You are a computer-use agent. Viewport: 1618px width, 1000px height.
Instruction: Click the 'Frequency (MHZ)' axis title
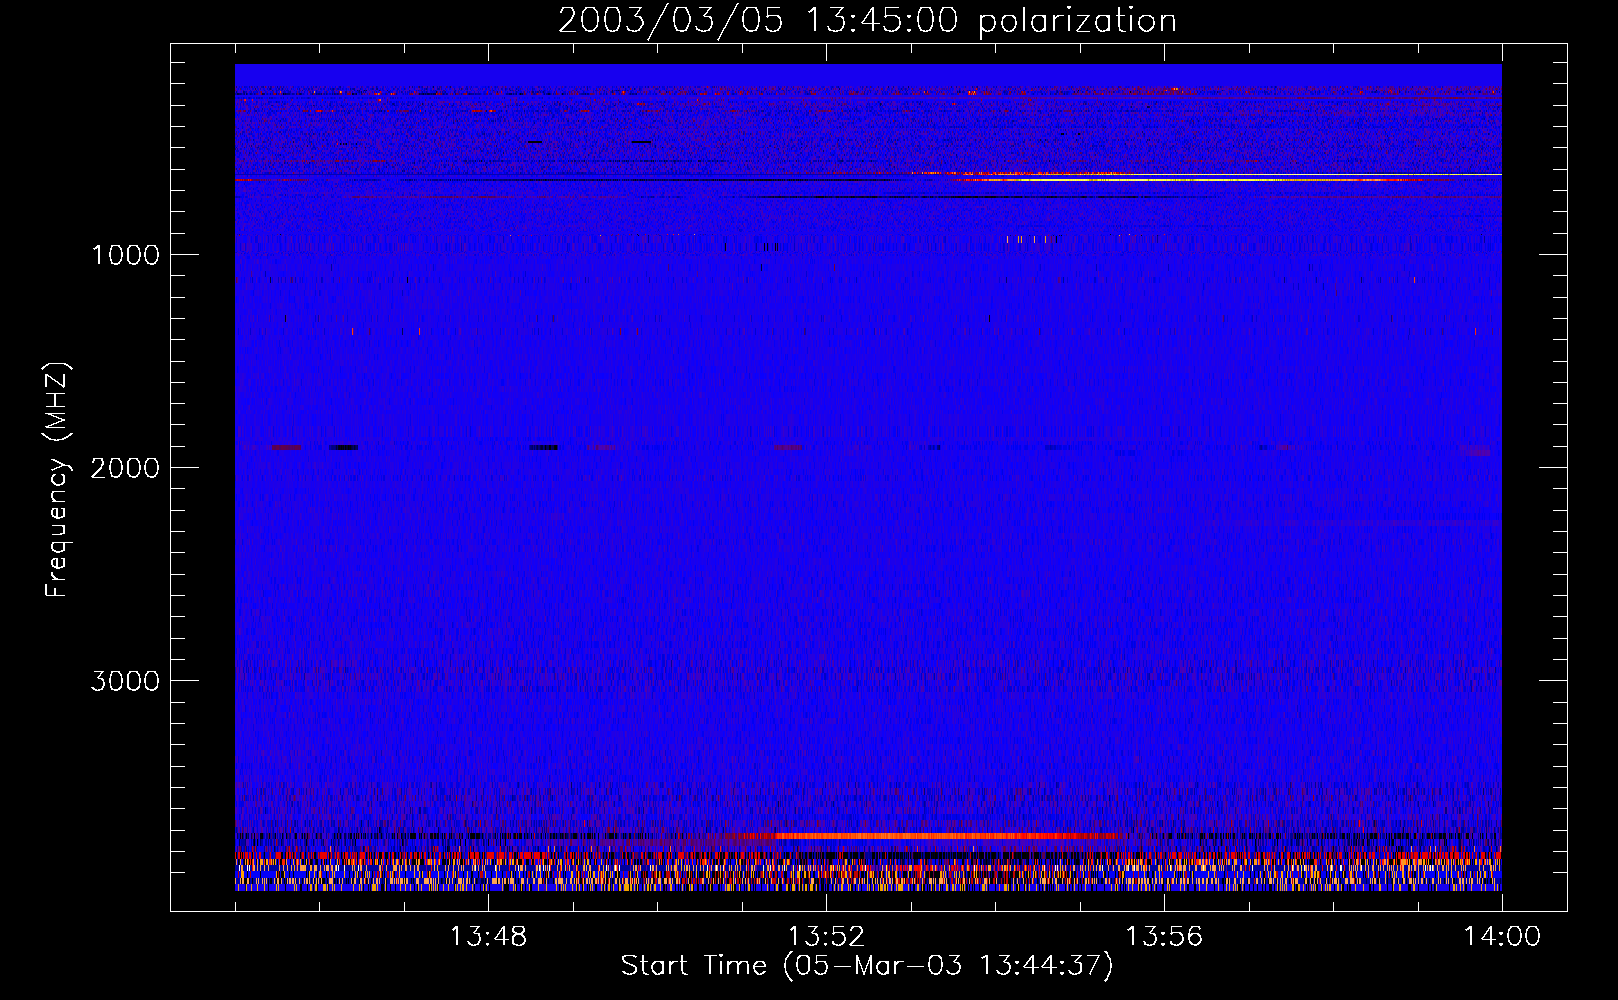[x=57, y=480]
